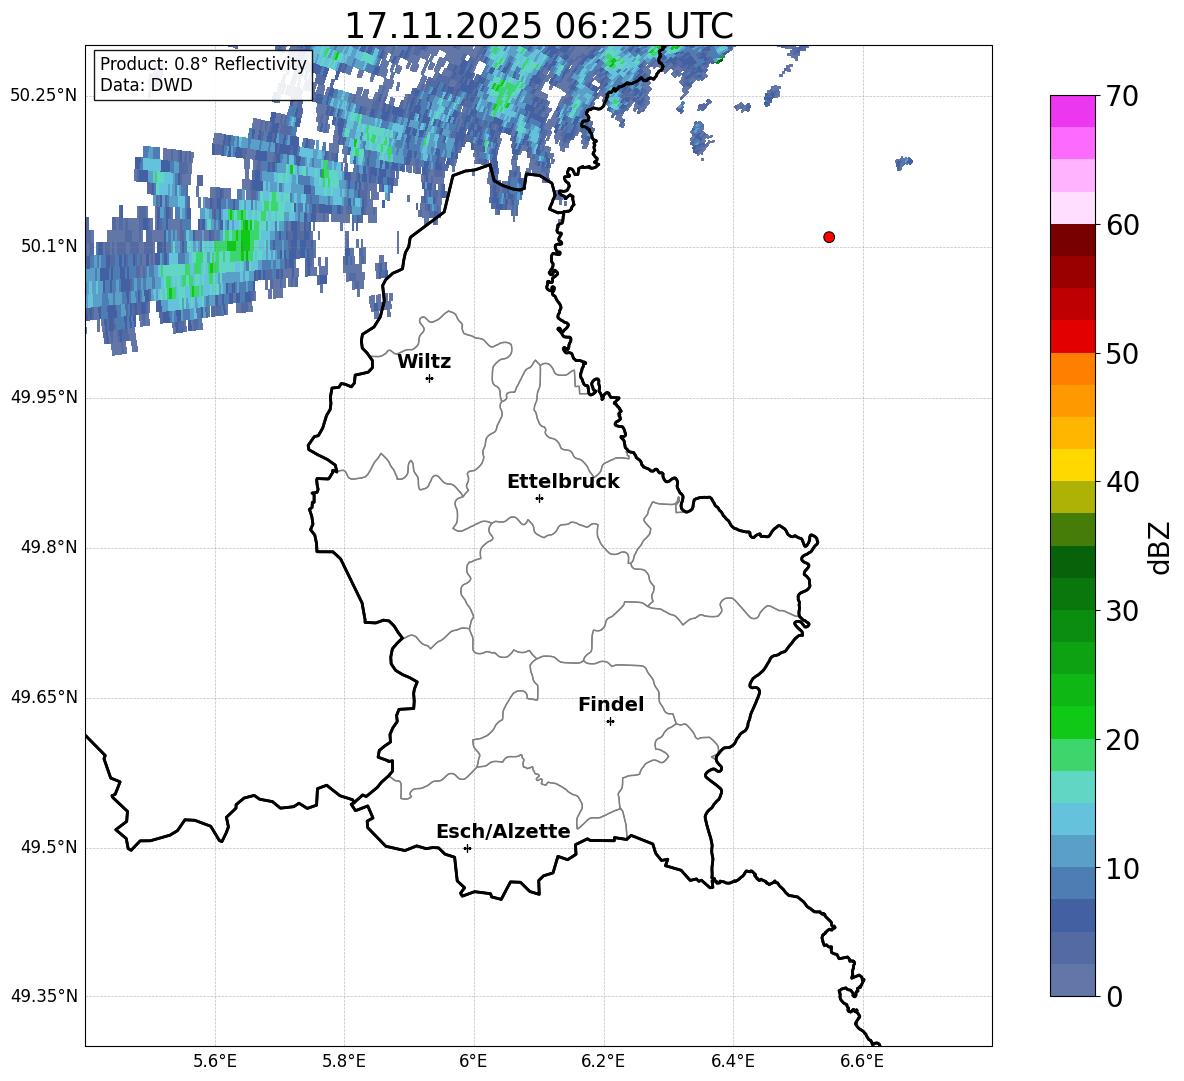This screenshot has width=1184, height=1081.
Task: Click the Esch/Alzette city label
Action: pyautogui.click(x=503, y=831)
